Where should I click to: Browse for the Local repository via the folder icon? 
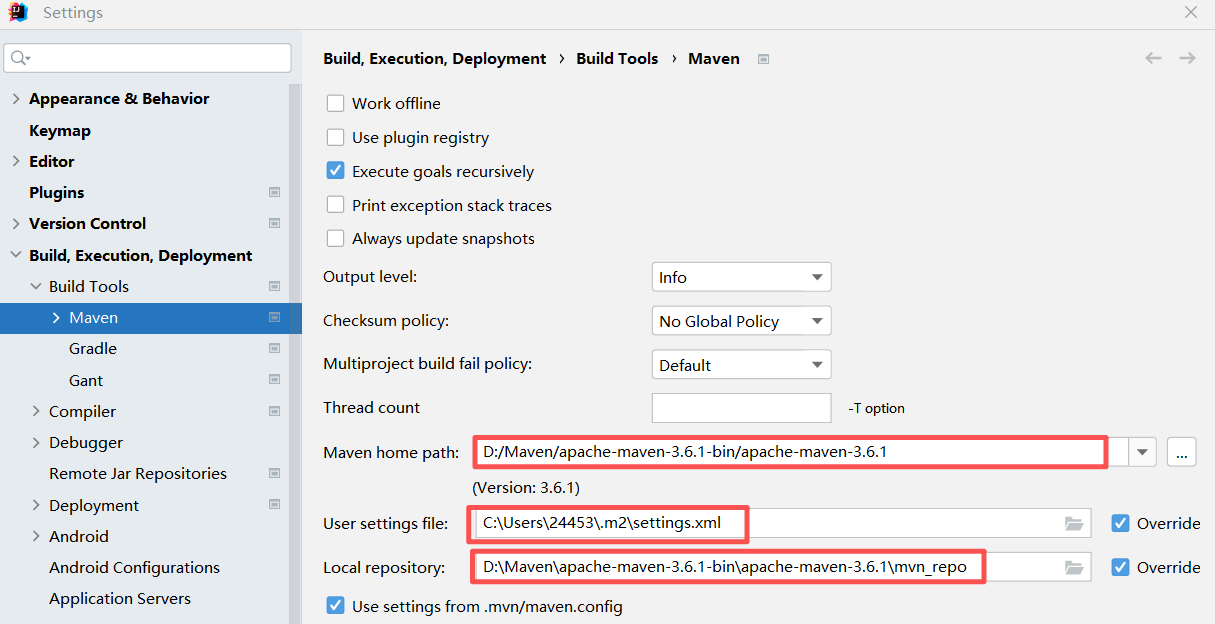[x=1074, y=567]
